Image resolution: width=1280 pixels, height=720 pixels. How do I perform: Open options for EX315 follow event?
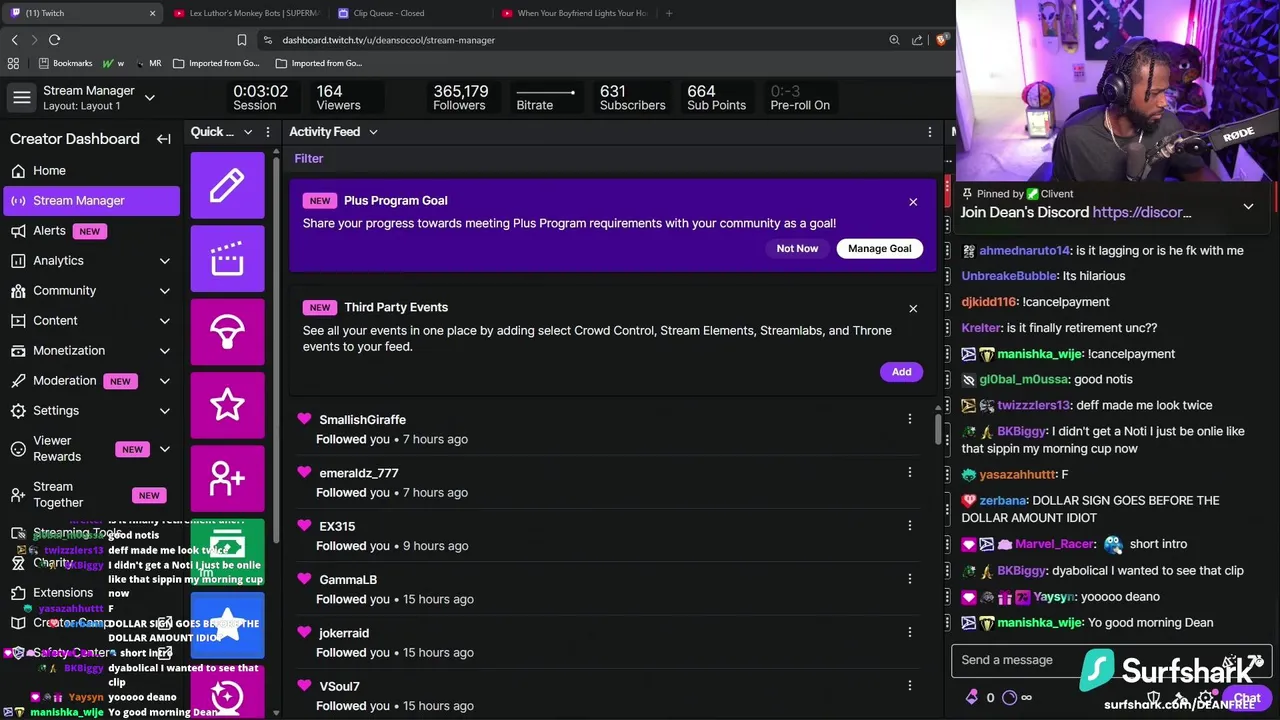[x=910, y=525]
